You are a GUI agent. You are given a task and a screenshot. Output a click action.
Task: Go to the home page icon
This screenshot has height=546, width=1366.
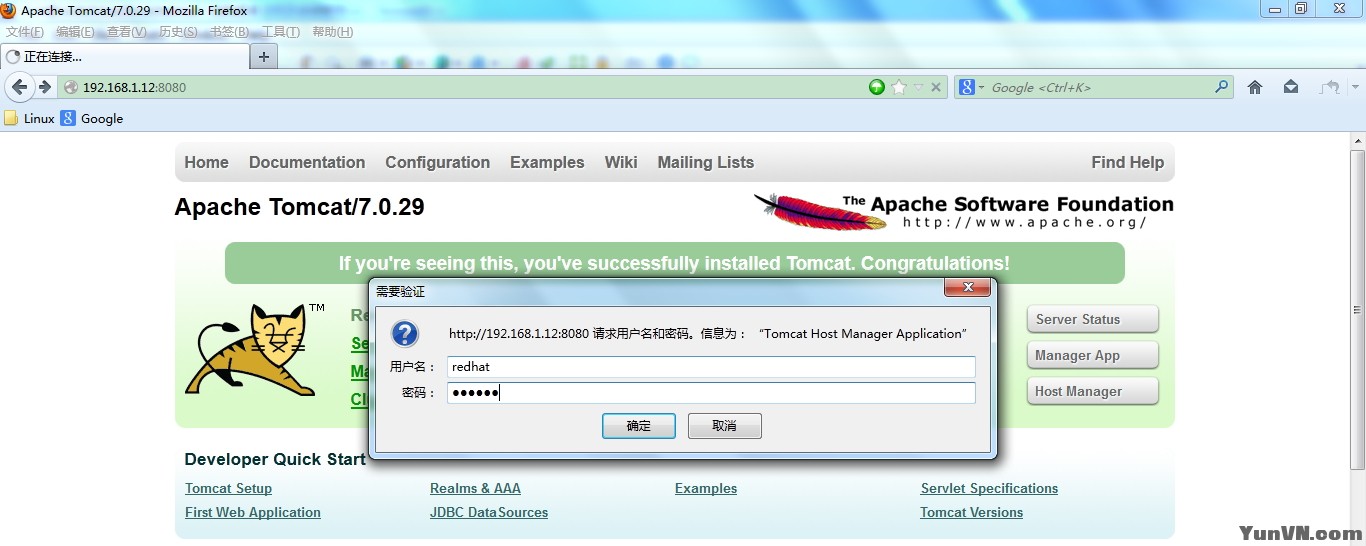1255,87
